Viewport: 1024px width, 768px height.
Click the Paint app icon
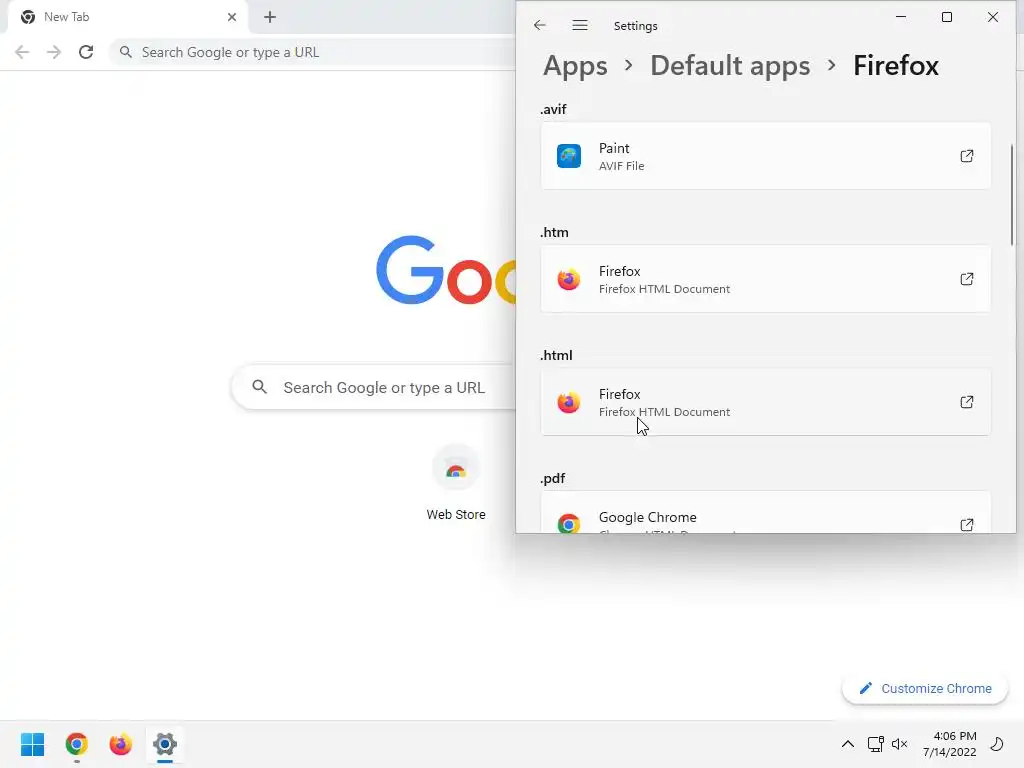click(x=569, y=156)
